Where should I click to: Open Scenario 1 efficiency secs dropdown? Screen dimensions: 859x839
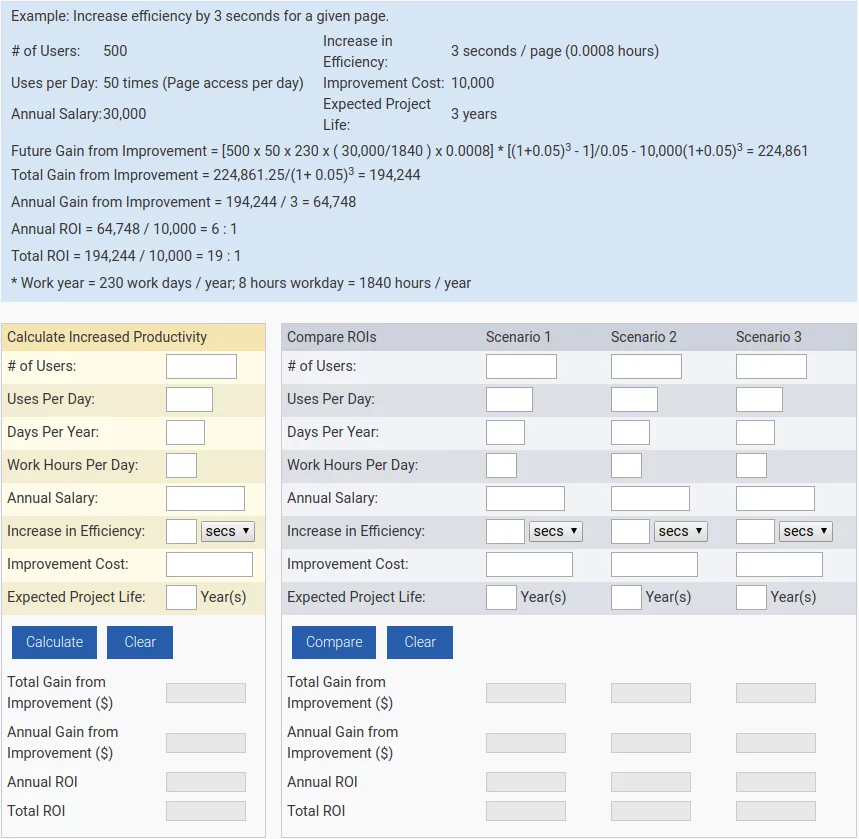(x=556, y=532)
